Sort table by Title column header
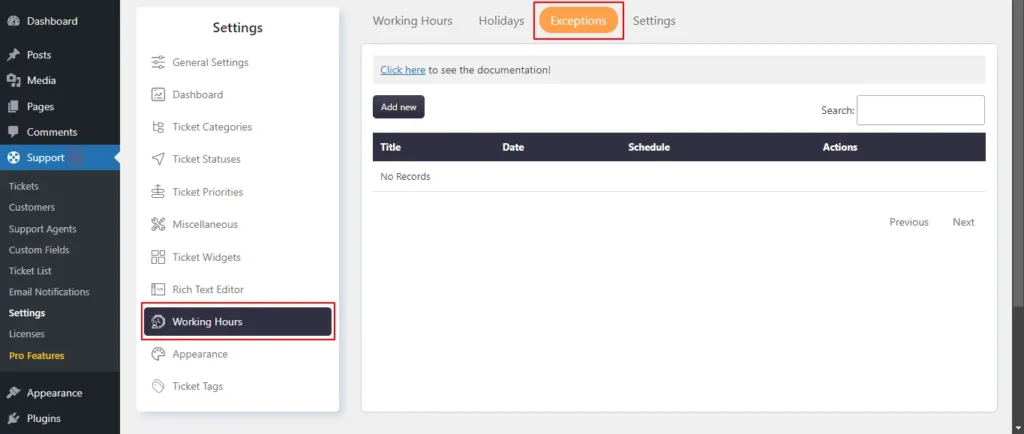This screenshot has height=434, width=1024. [x=390, y=147]
